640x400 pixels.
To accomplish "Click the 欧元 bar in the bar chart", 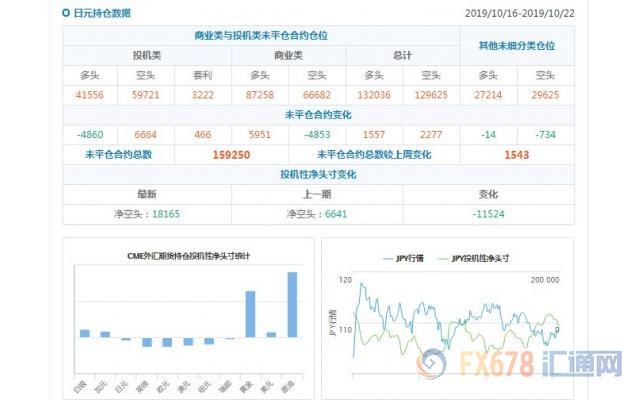I will tap(167, 342).
